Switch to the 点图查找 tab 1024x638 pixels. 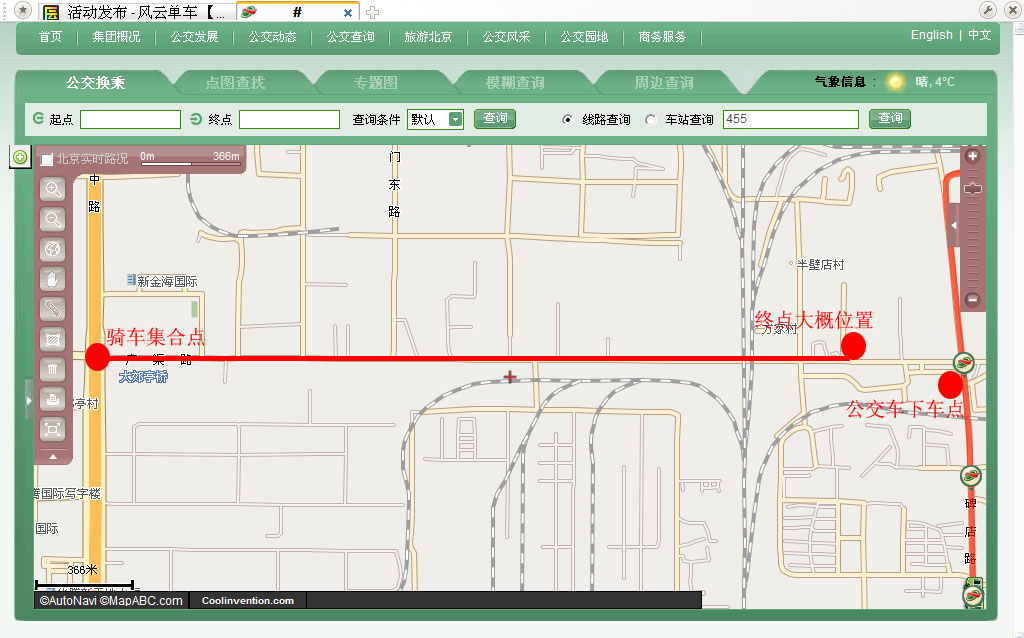(x=235, y=83)
